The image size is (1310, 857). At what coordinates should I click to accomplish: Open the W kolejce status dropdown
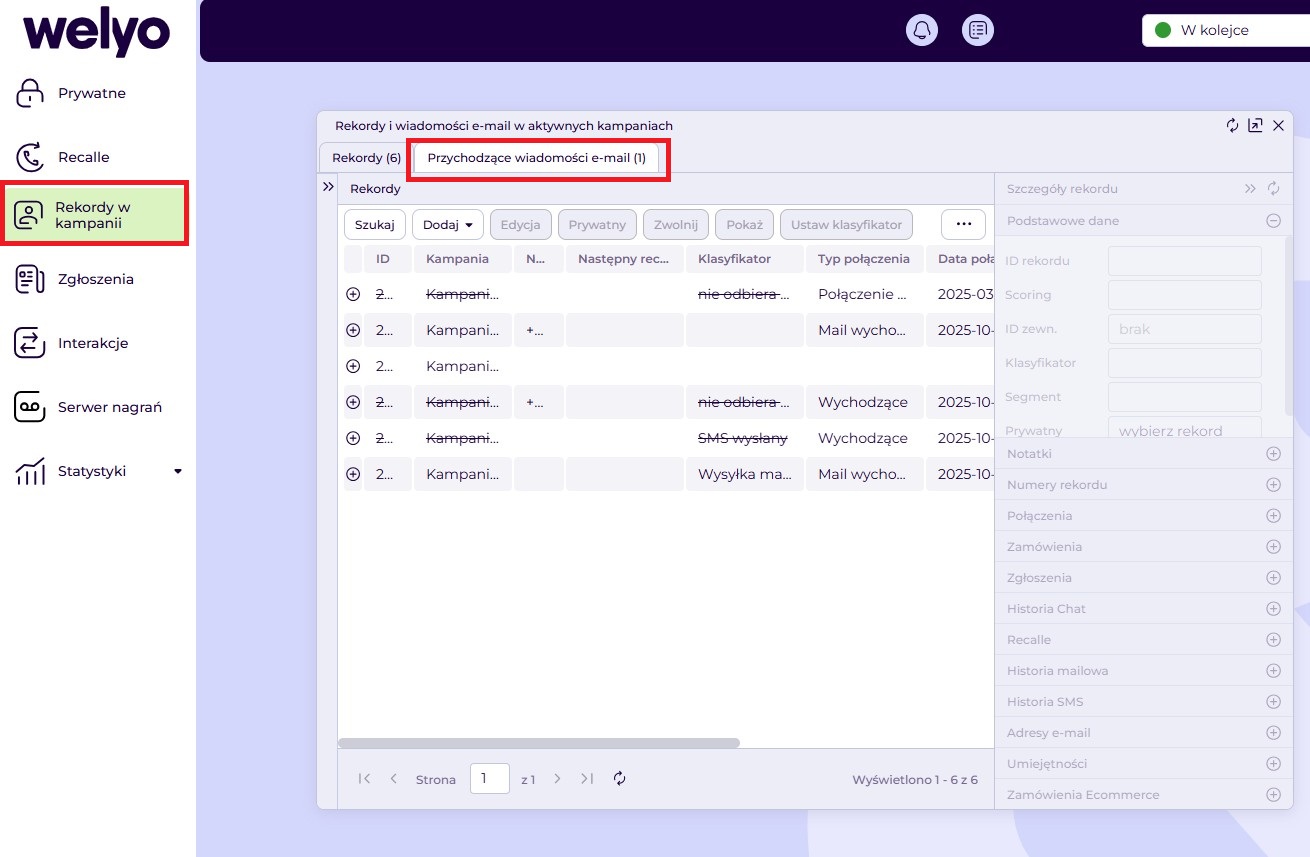[x=1226, y=30]
